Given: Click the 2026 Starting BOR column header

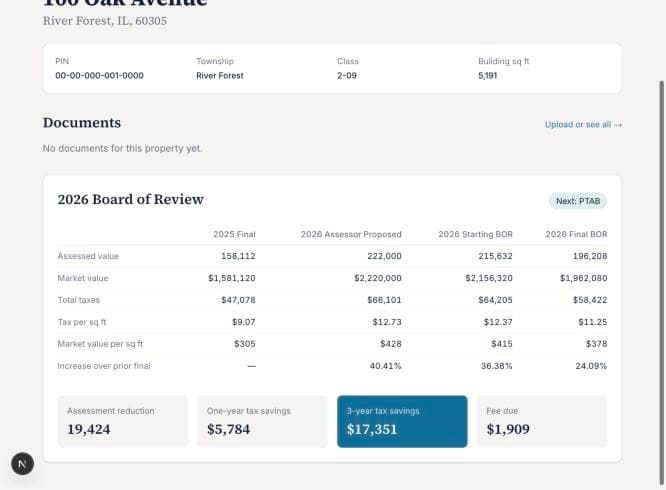Looking at the screenshot, I should tap(476, 234).
